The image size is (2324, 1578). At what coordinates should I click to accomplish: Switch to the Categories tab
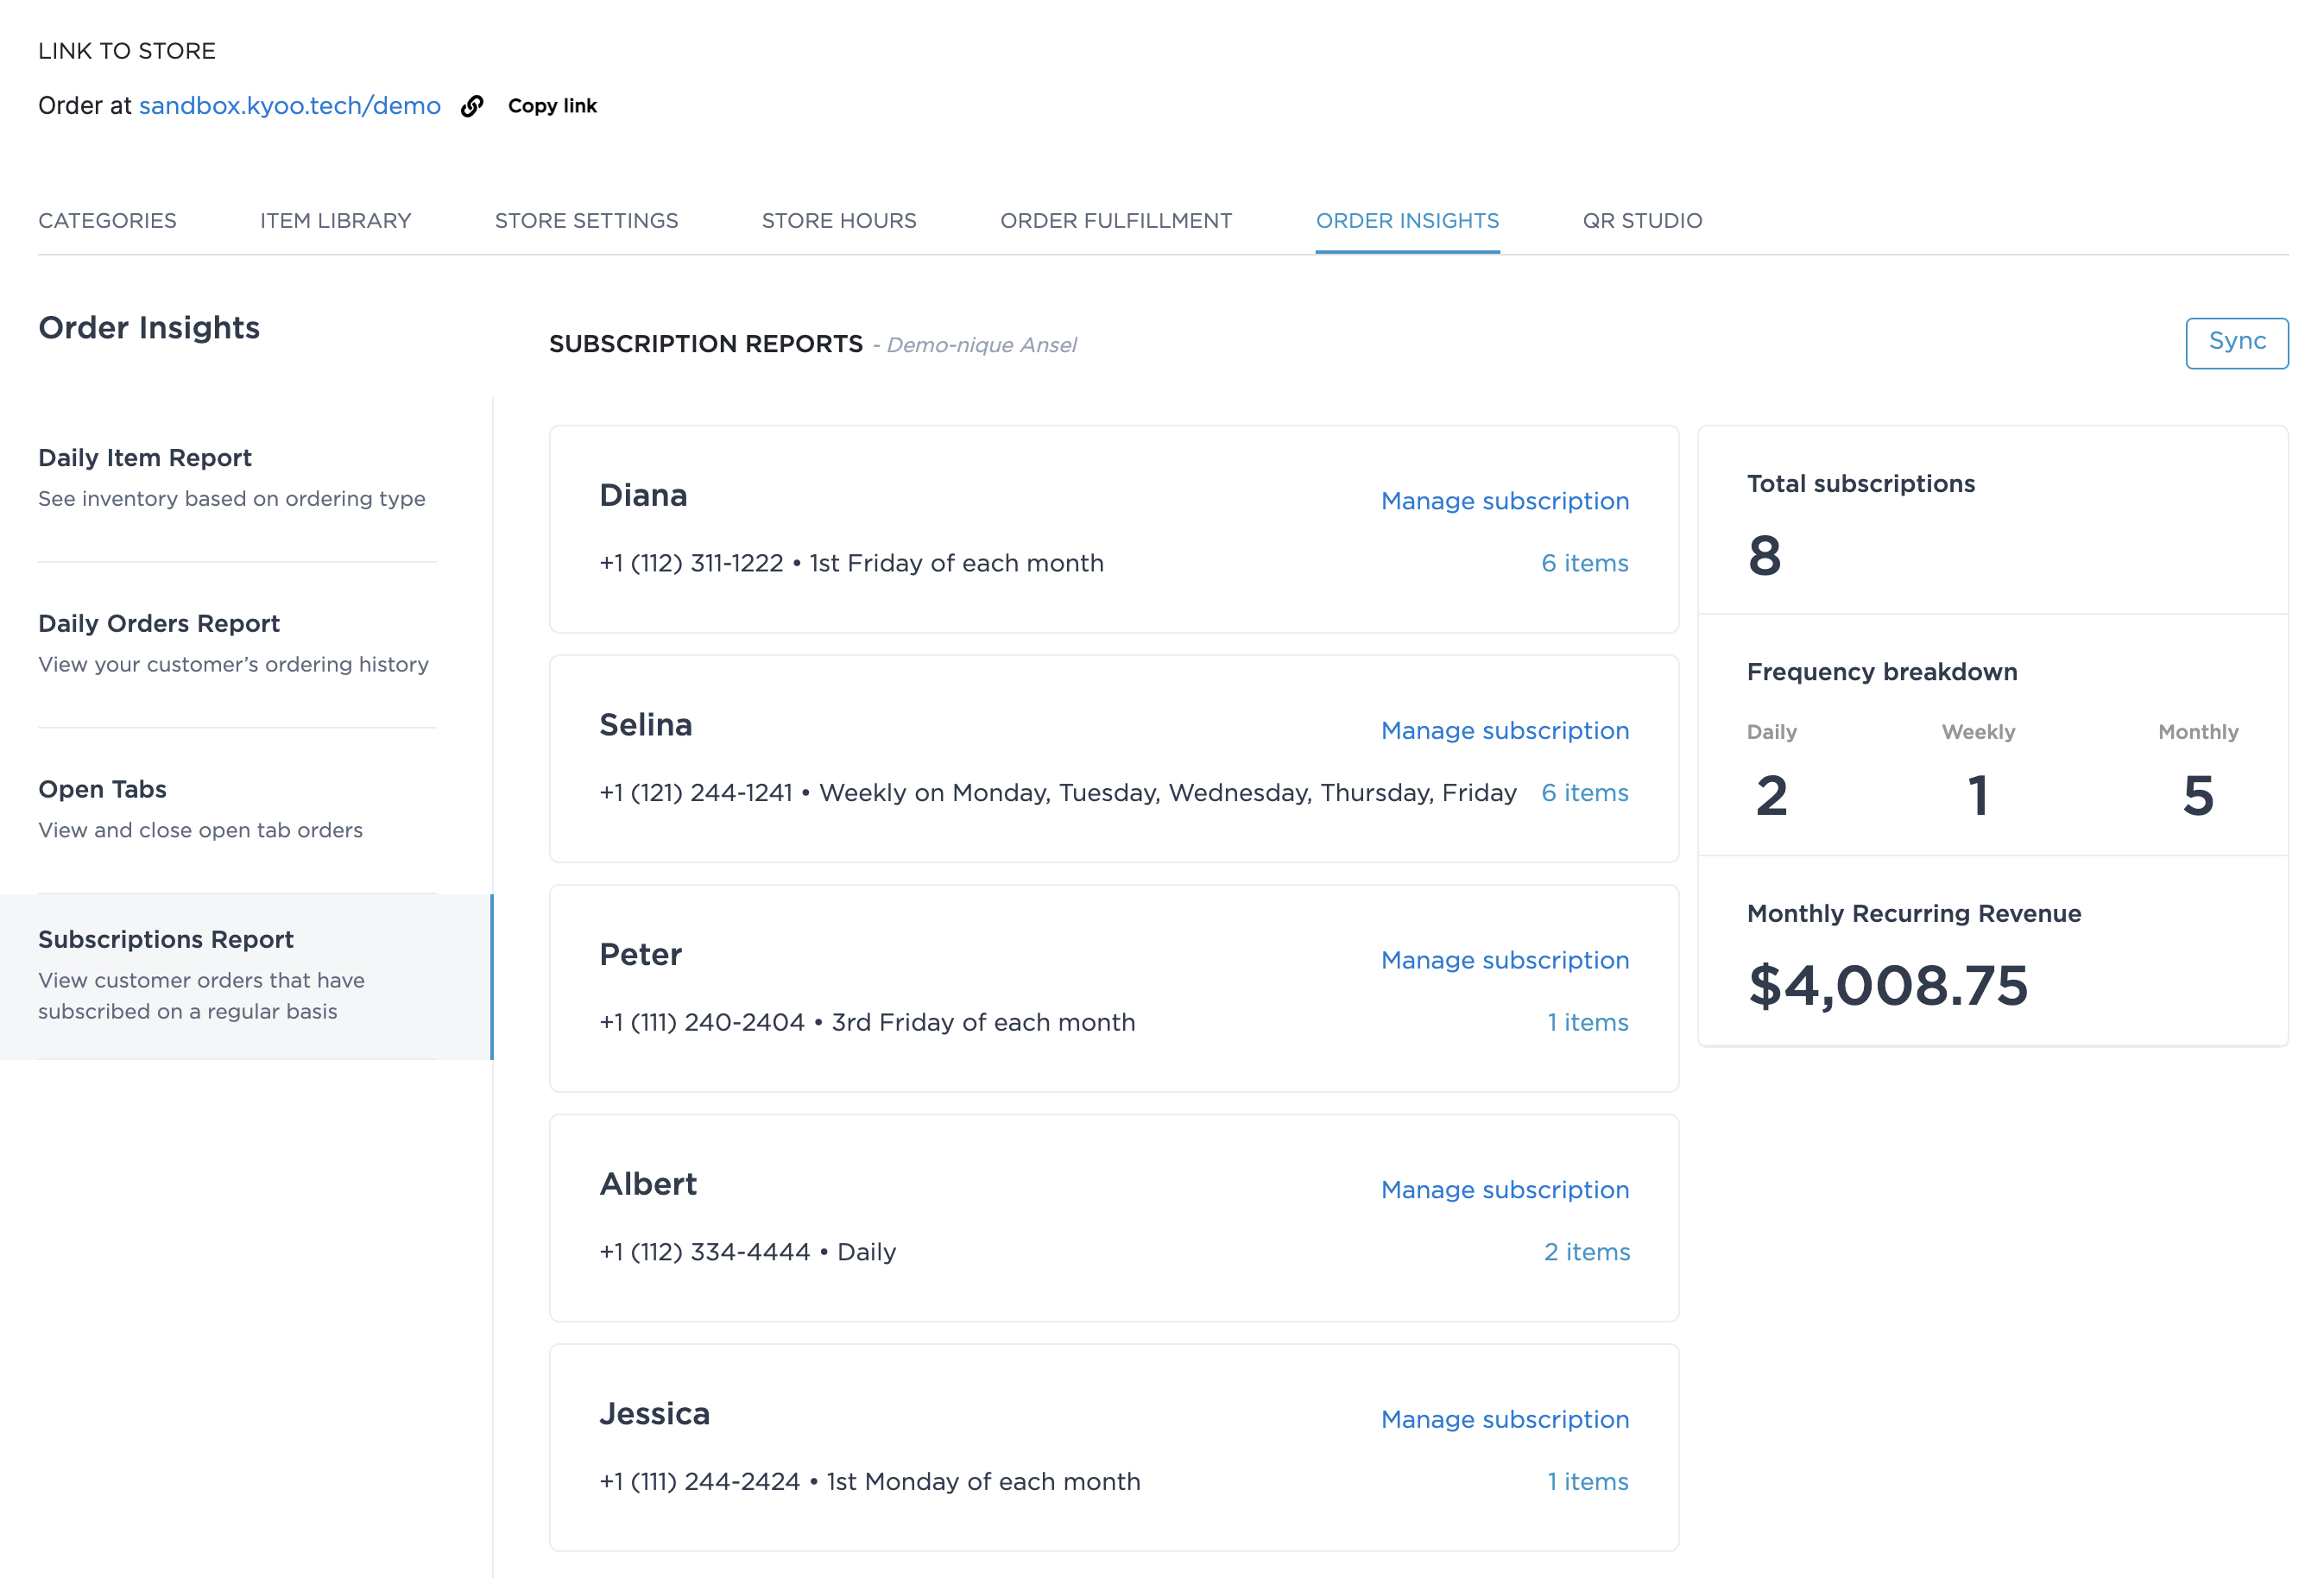107,221
